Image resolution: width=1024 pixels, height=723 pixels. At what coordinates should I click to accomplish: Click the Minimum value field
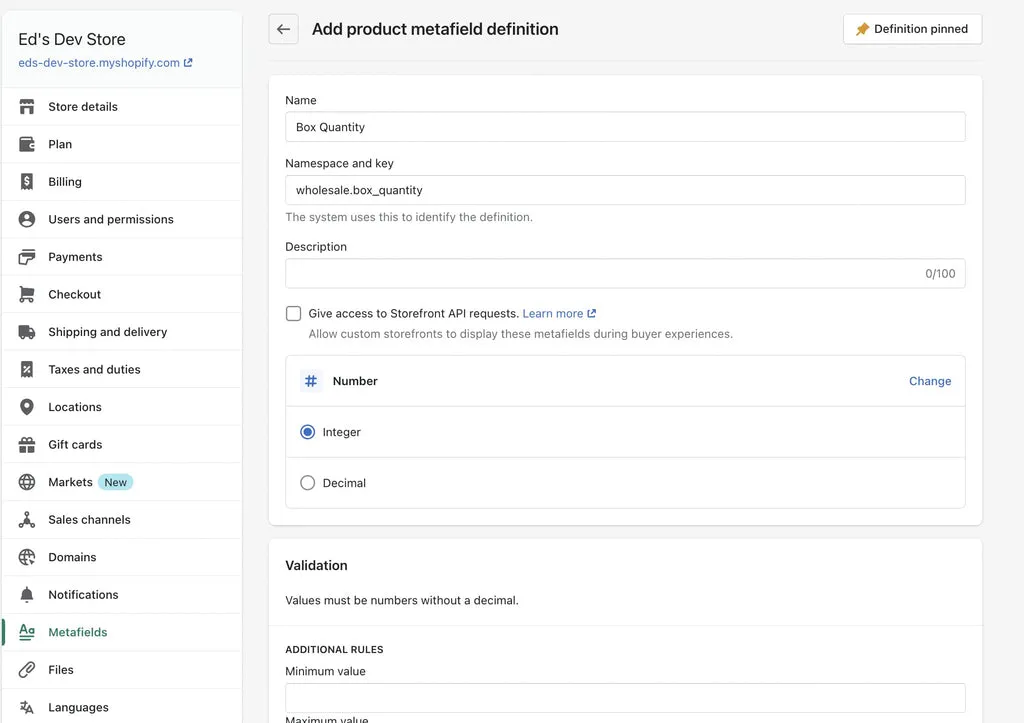pos(625,698)
